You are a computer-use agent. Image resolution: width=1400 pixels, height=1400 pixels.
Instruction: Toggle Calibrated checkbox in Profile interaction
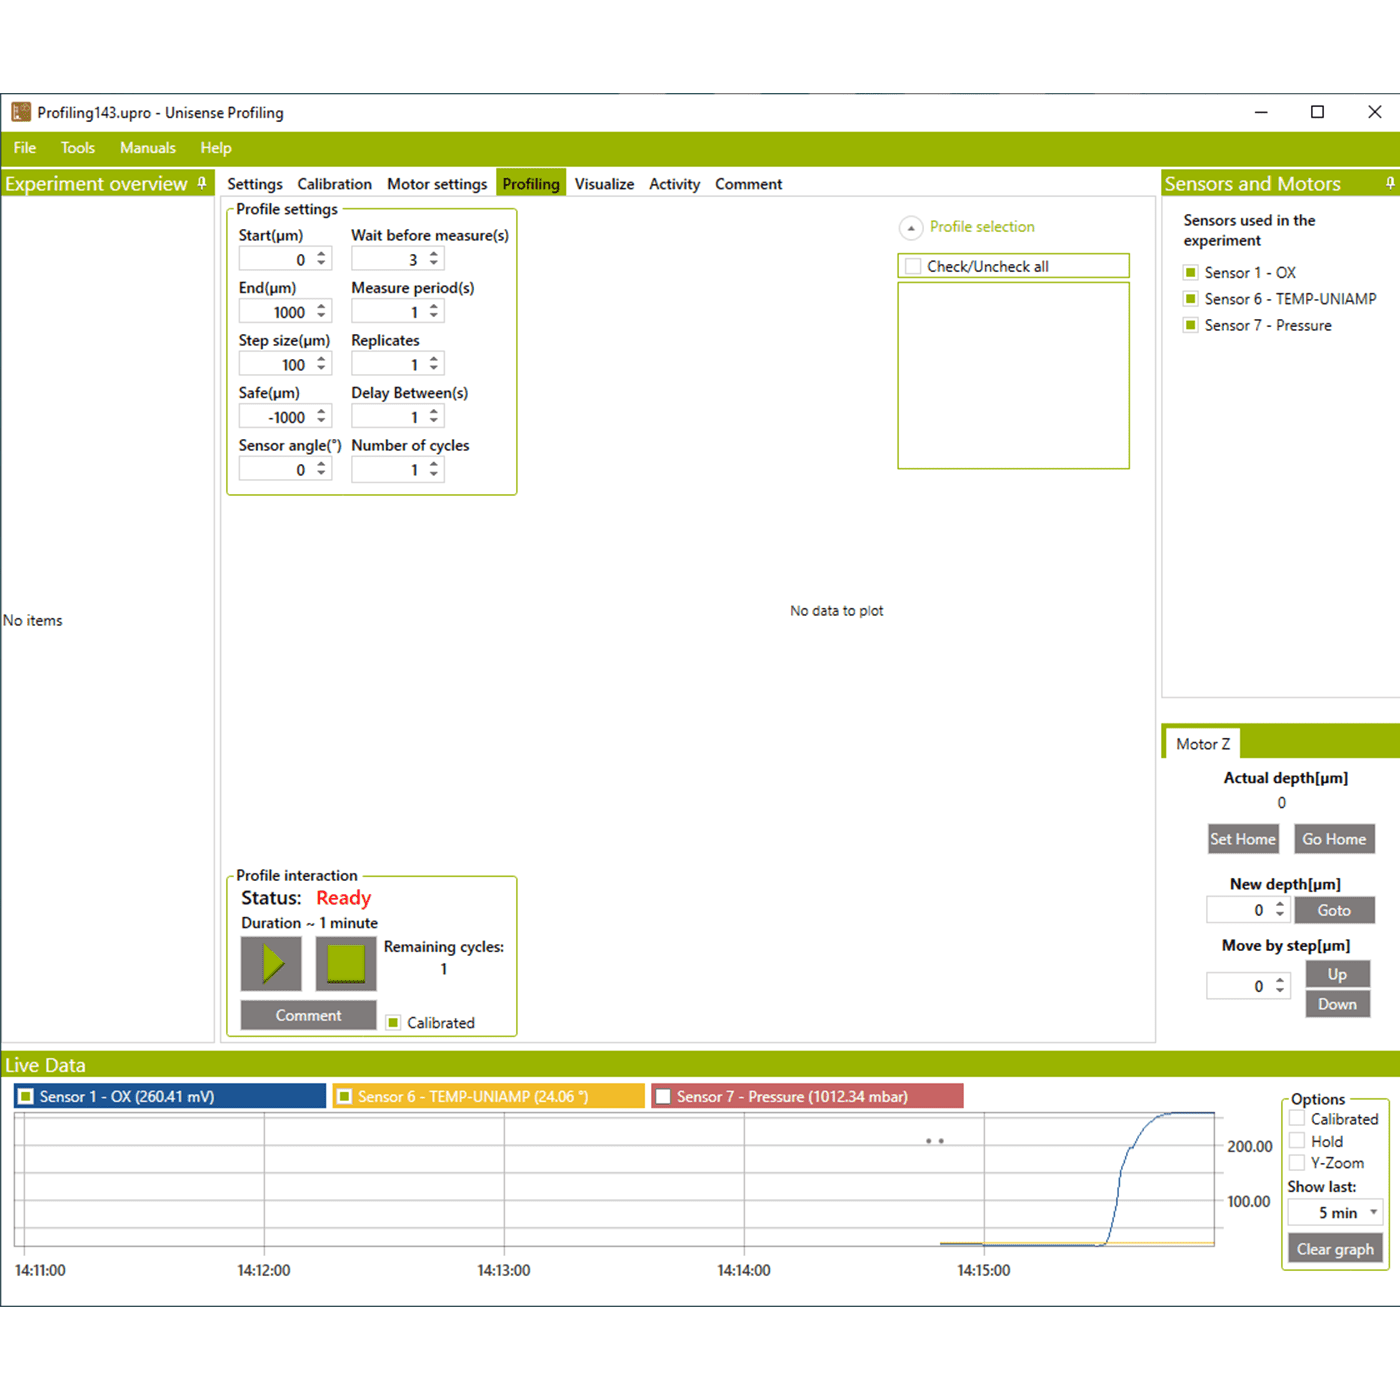click(394, 1022)
